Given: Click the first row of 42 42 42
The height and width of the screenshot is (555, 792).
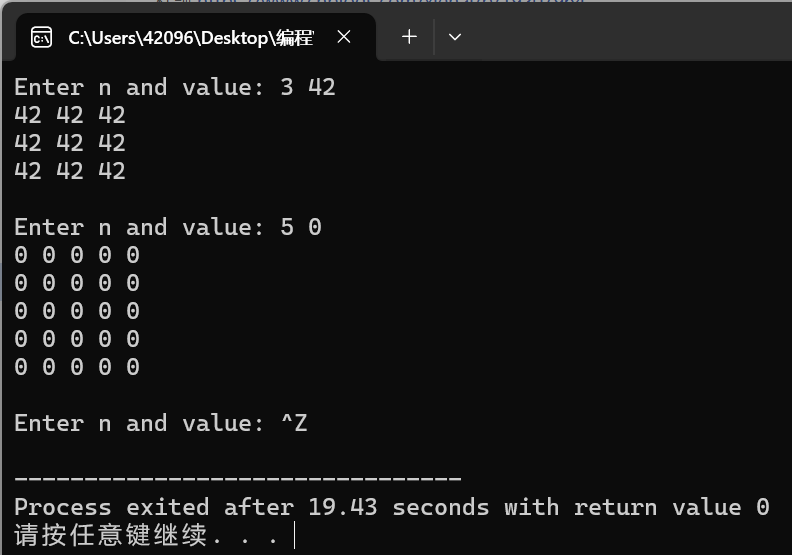Looking at the screenshot, I should click(x=70, y=115).
